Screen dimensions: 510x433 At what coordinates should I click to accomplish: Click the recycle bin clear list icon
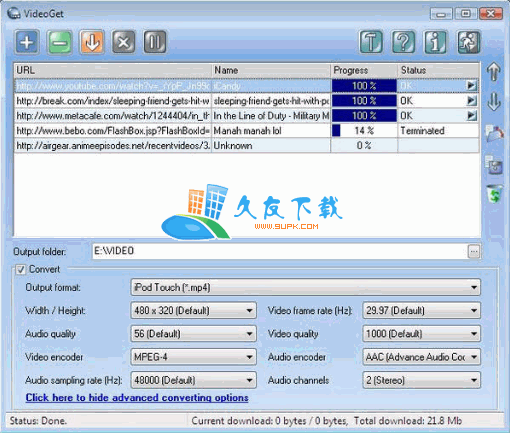click(494, 194)
